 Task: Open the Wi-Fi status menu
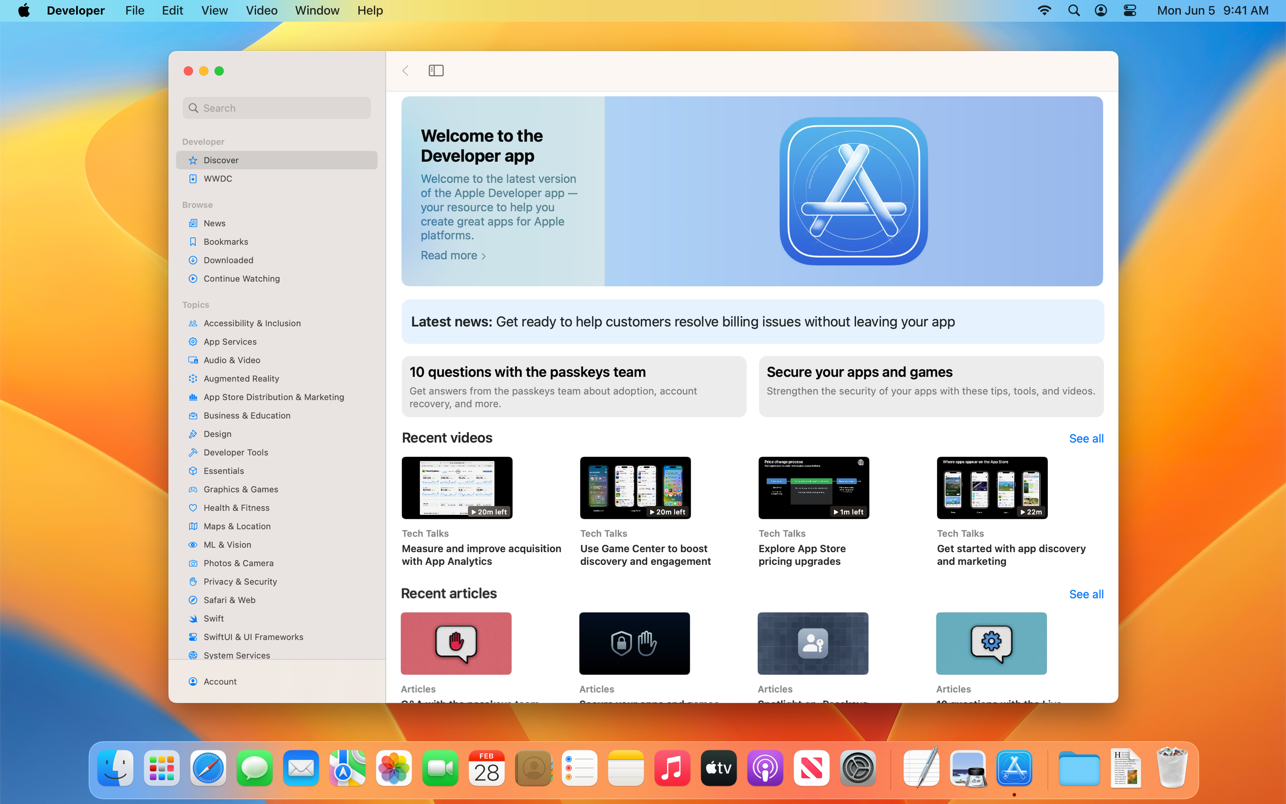[x=1044, y=10]
